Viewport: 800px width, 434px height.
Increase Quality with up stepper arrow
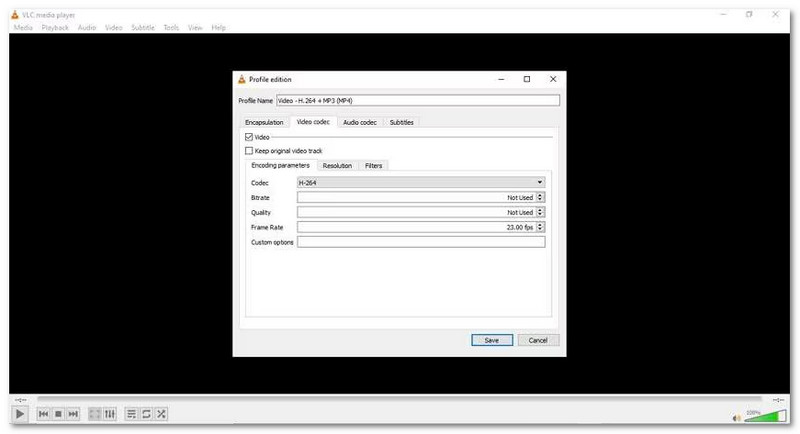540,210
